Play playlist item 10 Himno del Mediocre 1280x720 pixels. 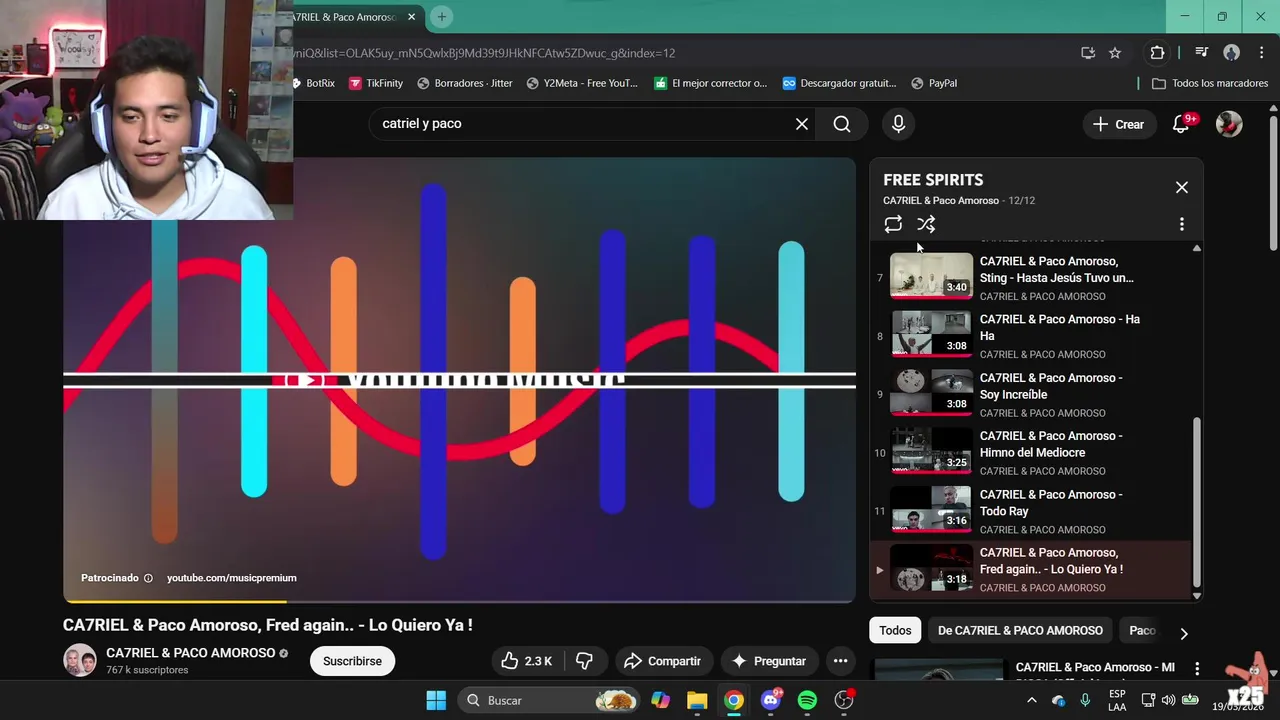pyautogui.click(x=1032, y=452)
